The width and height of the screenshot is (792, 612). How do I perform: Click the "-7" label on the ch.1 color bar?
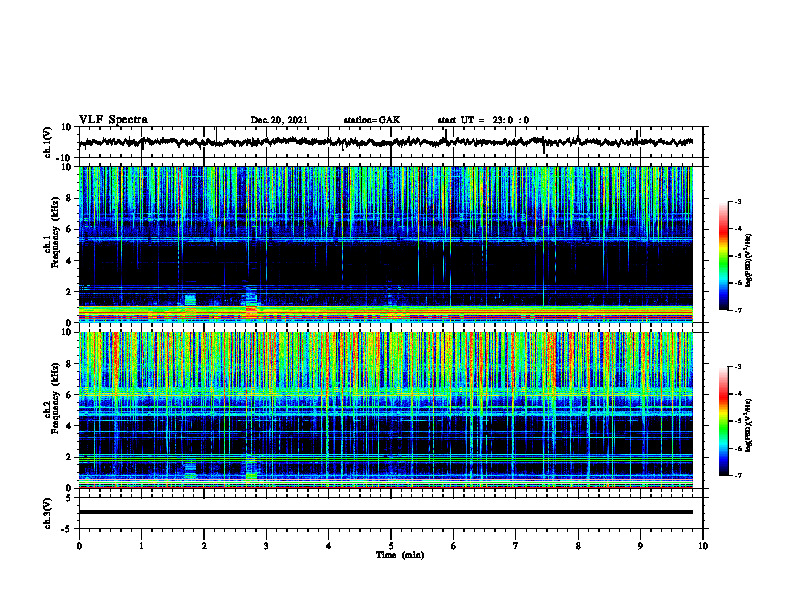(x=737, y=310)
